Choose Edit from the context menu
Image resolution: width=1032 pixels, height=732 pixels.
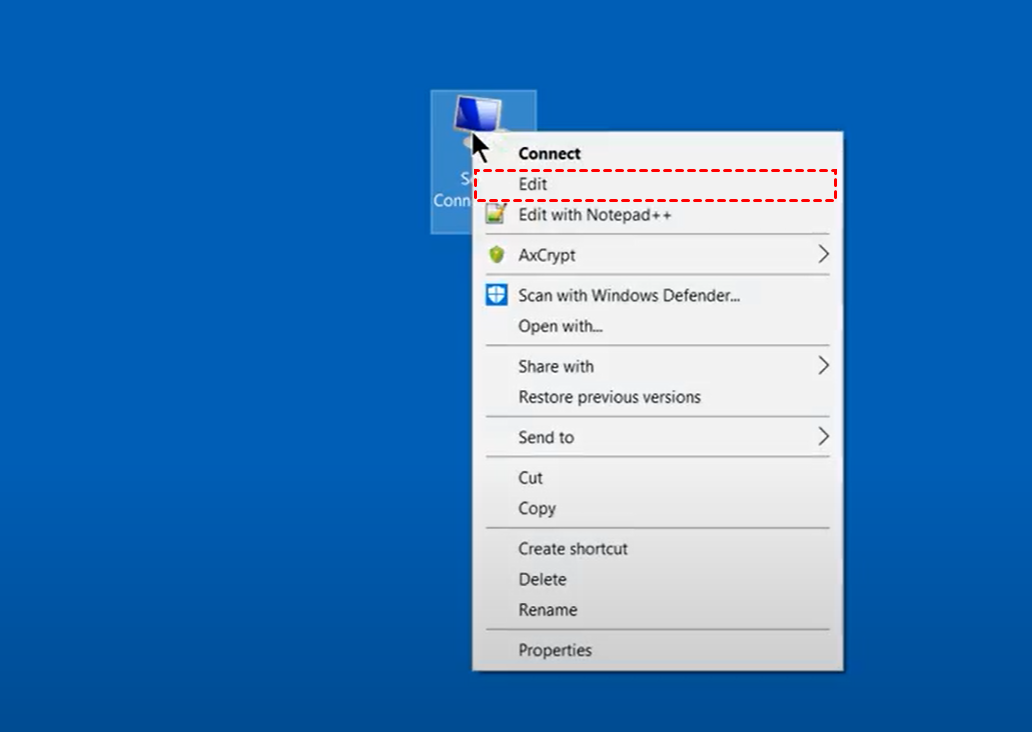[x=656, y=184]
